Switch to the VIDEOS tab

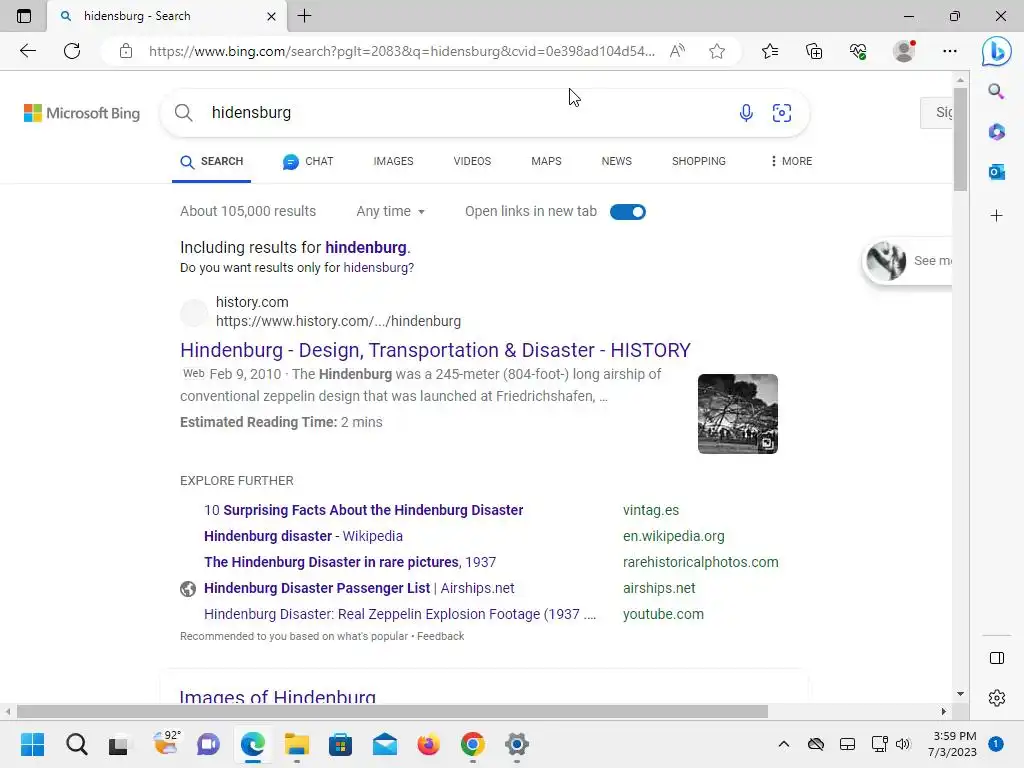(472, 161)
